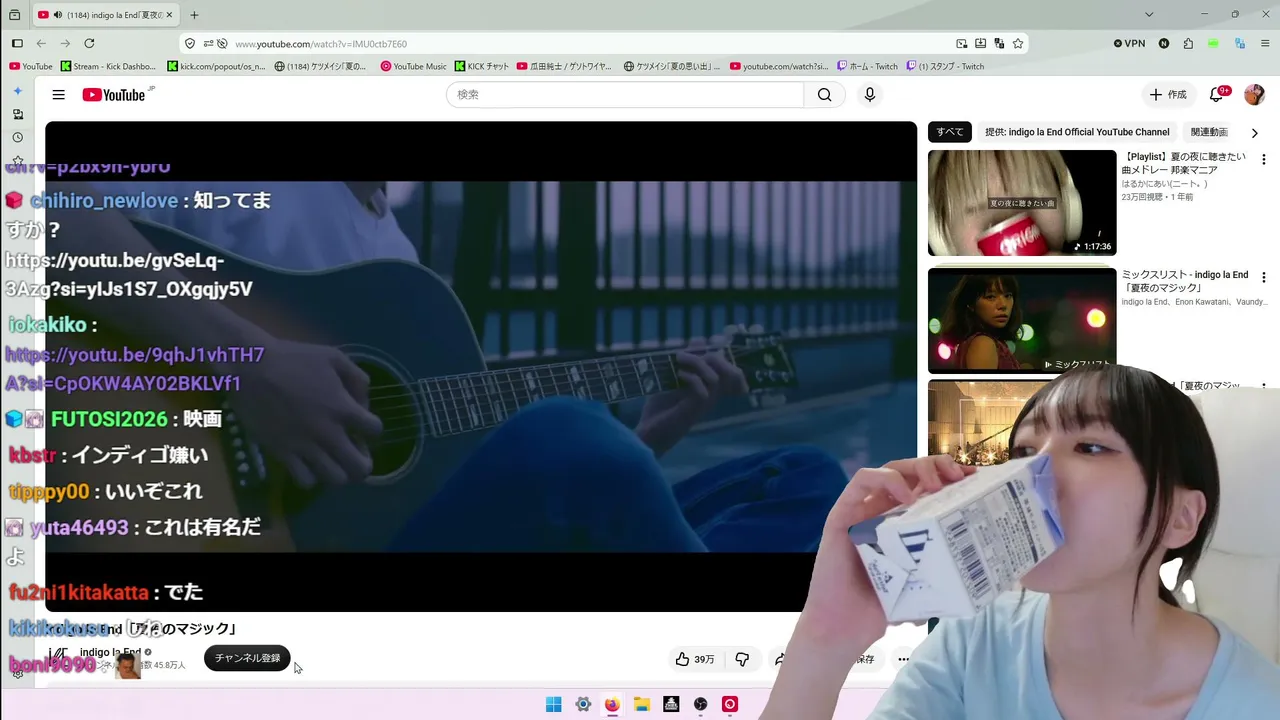The height and width of the screenshot is (720, 1280).
Task: Focus the YouTube 検索 search box
Action: pos(625,95)
